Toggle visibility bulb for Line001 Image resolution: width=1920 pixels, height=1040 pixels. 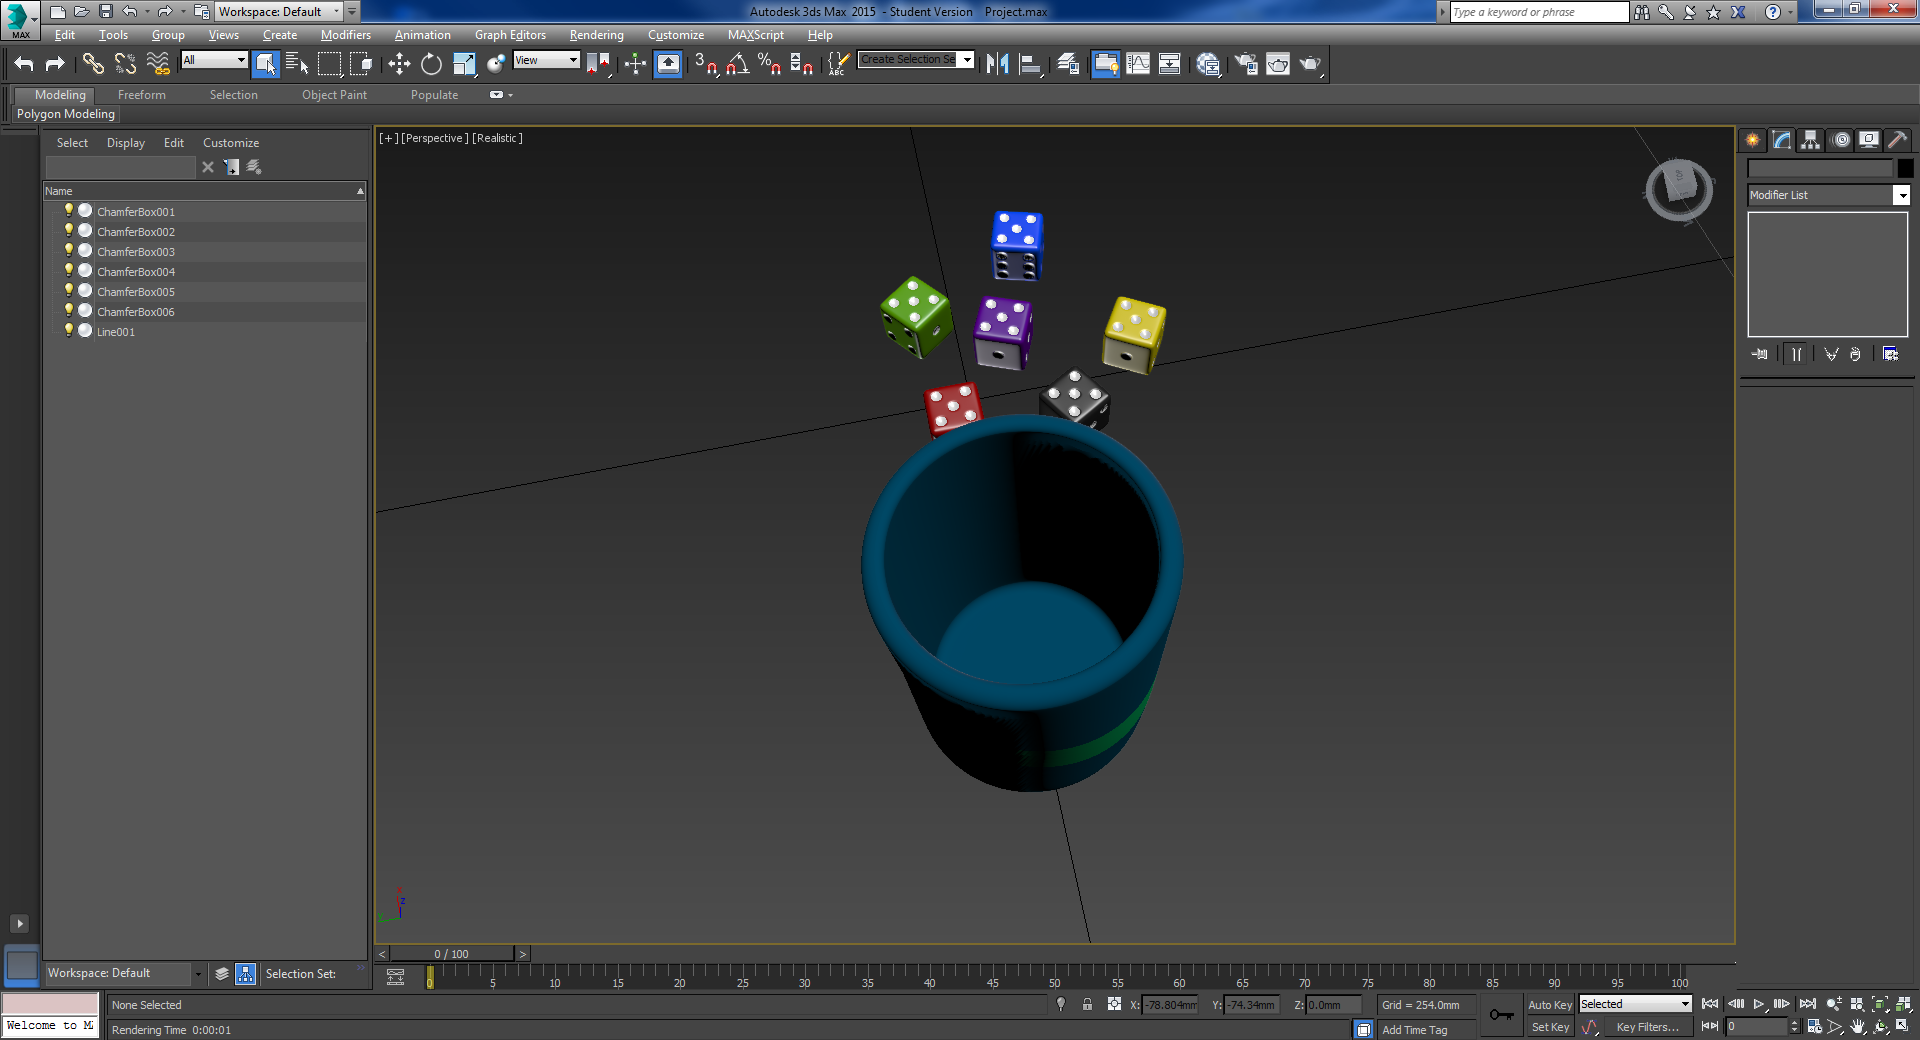69,331
